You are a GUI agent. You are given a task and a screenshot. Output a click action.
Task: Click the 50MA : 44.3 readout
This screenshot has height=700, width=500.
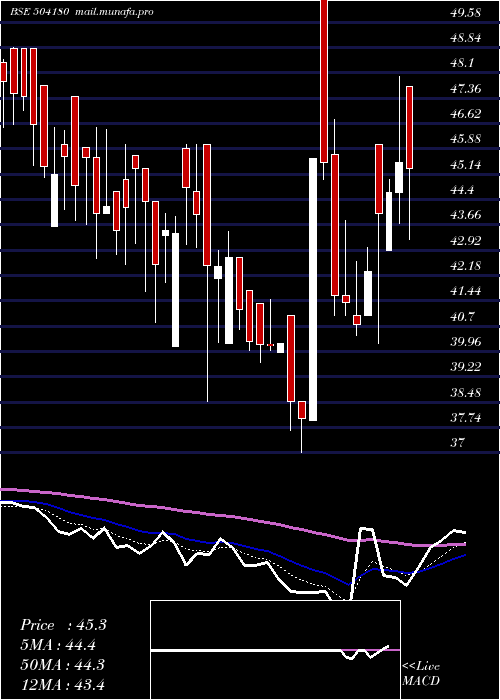pyautogui.click(x=63, y=664)
